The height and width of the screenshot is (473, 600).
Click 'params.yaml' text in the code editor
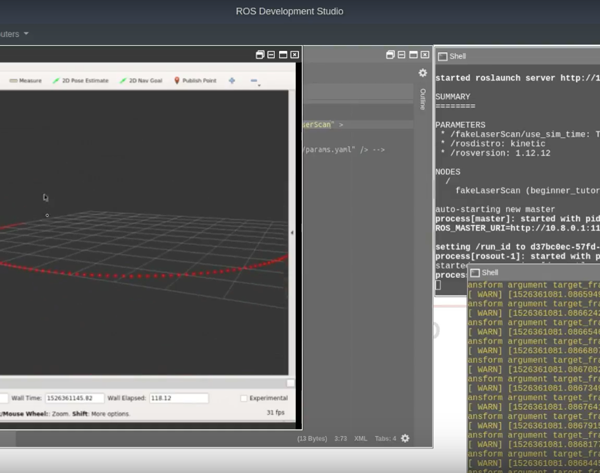pyautogui.click(x=329, y=150)
